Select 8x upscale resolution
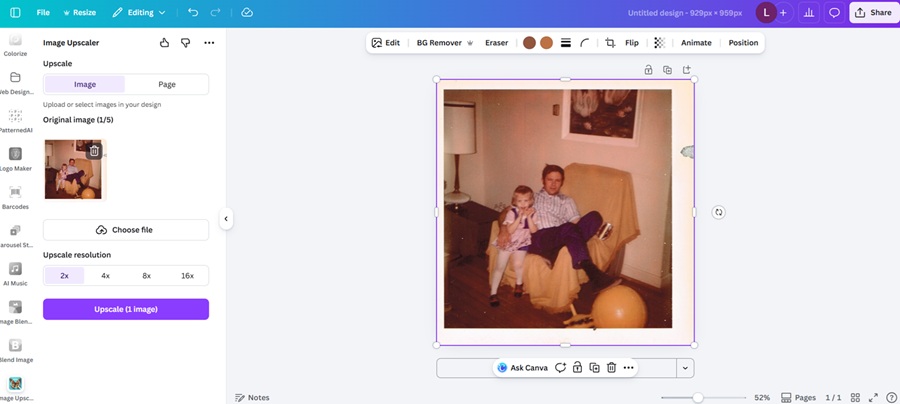The image size is (900, 404). tap(146, 275)
